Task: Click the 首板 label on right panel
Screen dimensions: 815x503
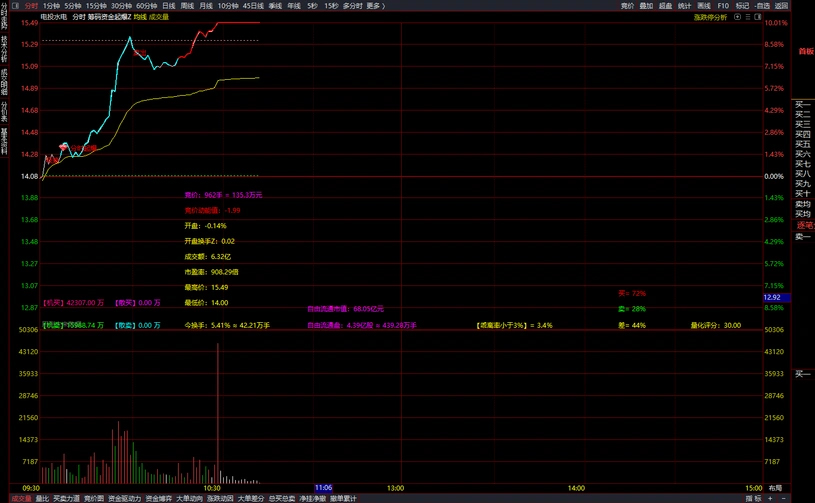Action: (806, 51)
